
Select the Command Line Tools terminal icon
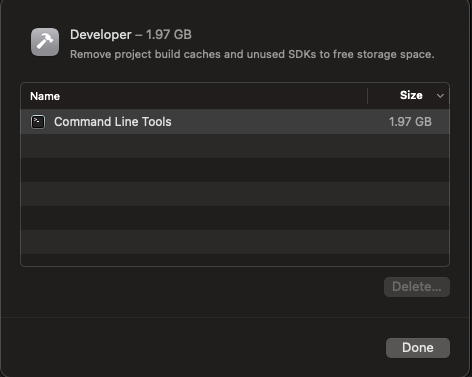tap(38, 122)
